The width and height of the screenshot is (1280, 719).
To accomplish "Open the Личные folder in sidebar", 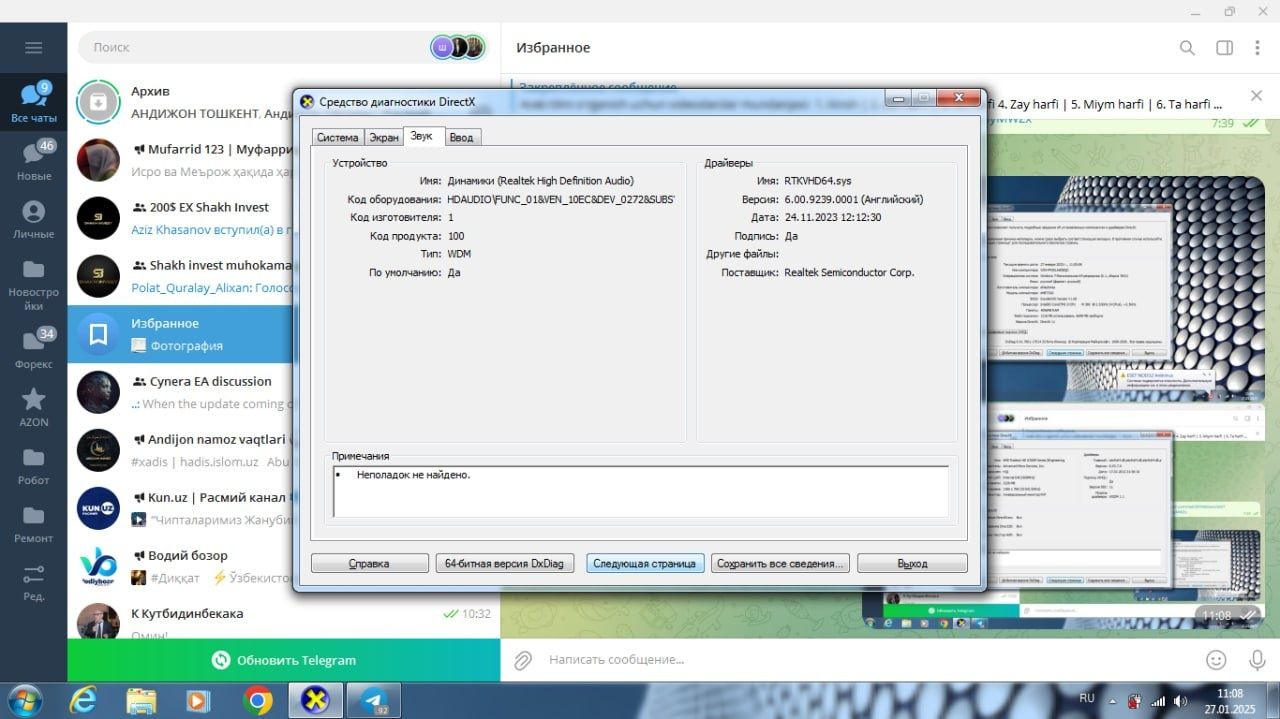I will [x=34, y=219].
